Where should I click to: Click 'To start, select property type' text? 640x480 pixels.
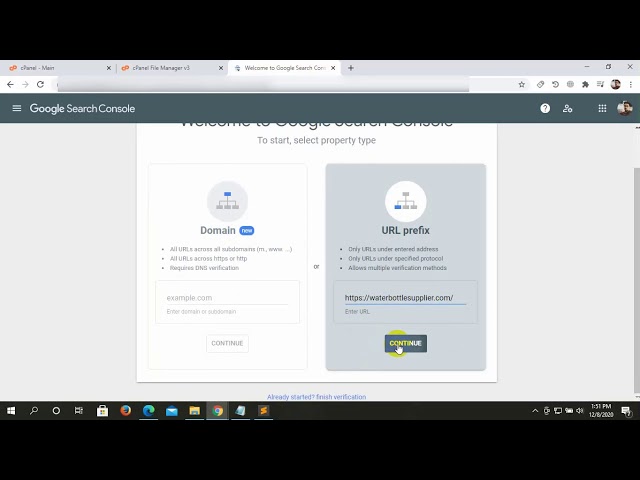tap(316, 140)
